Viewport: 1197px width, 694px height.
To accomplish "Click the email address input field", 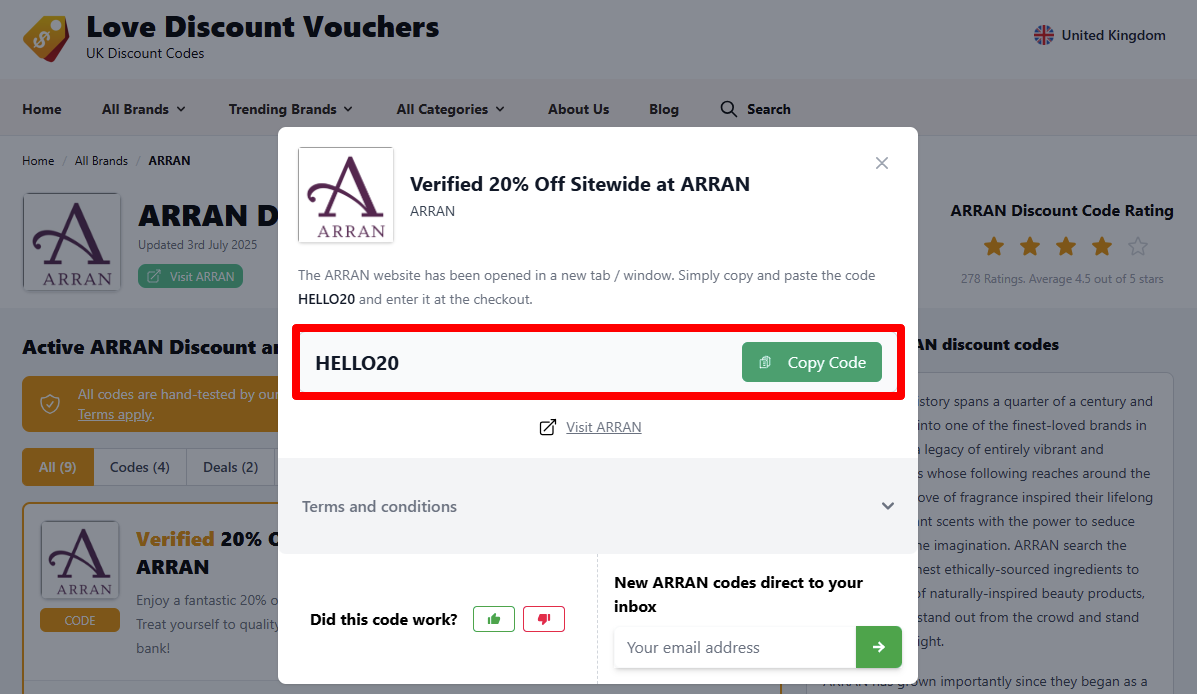I will [735, 647].
